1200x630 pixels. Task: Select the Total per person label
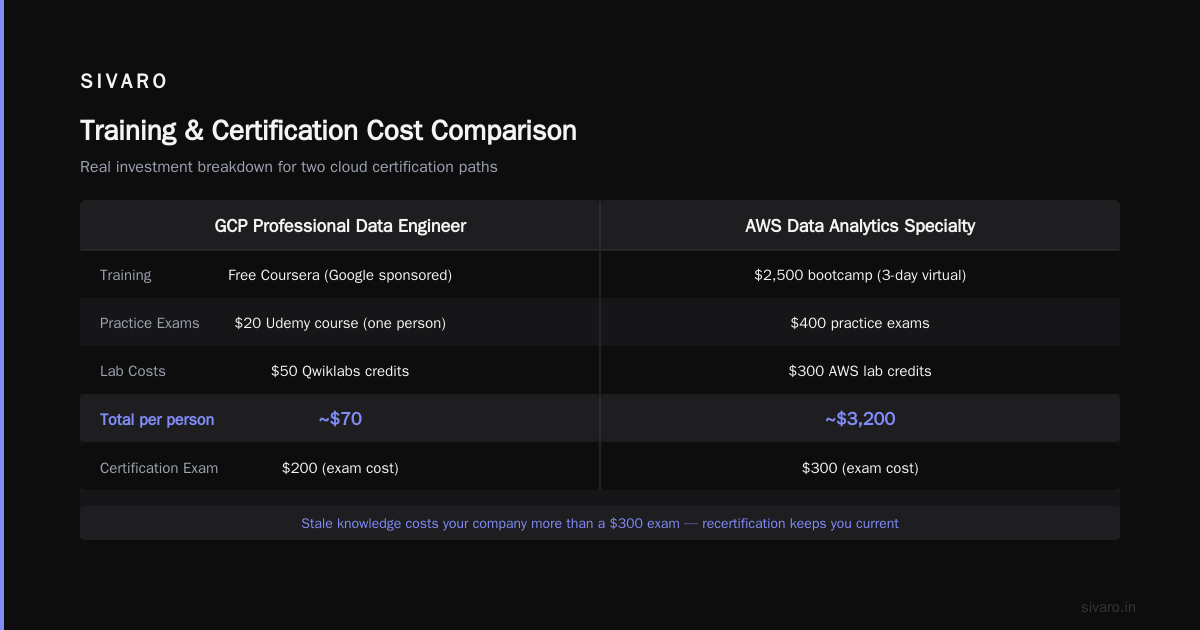157,420
